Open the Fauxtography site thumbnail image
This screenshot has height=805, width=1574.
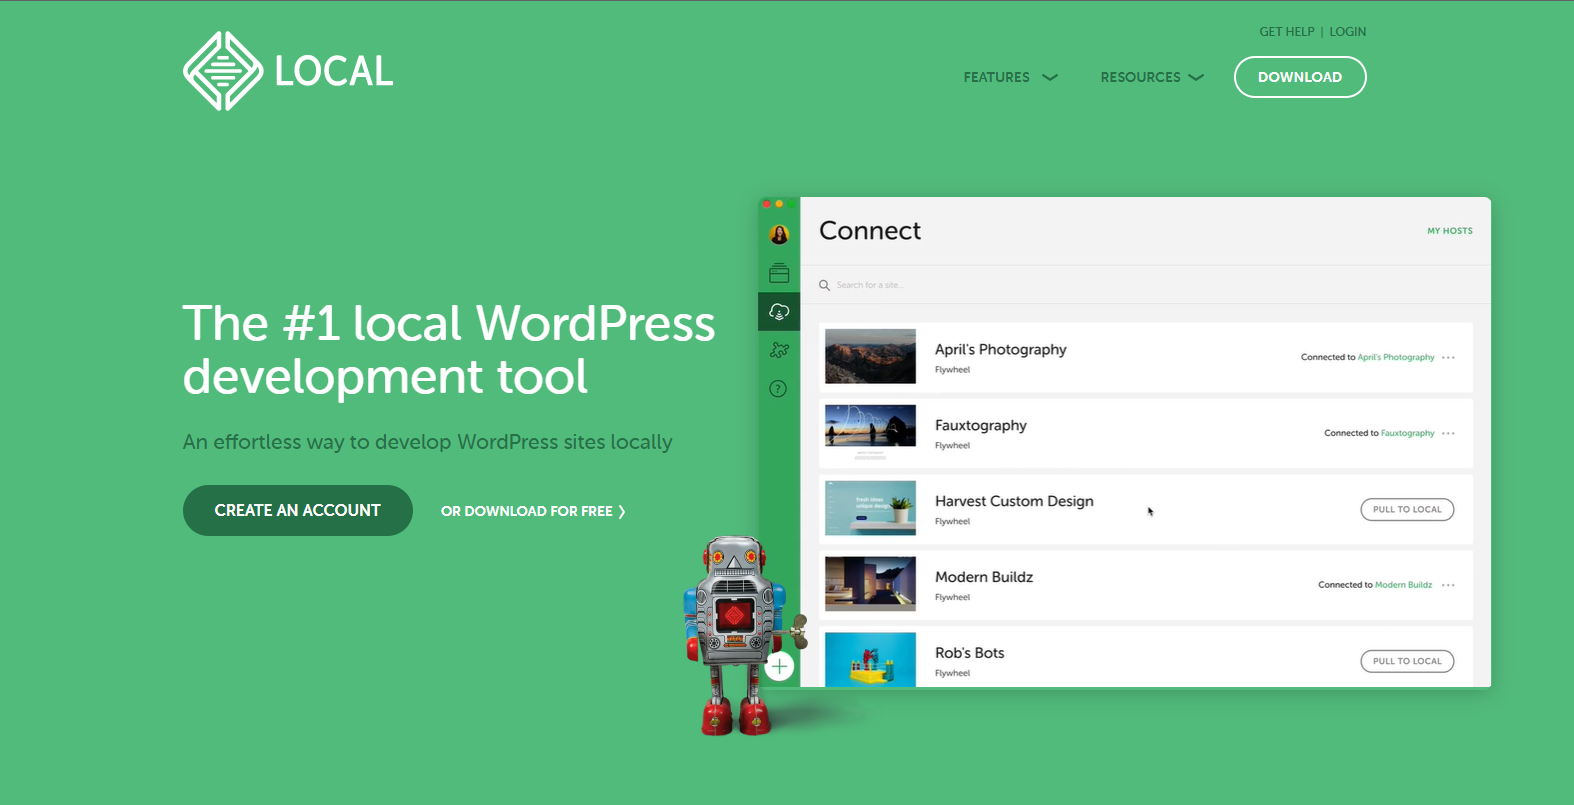pyautogui.click(x=870, y=432)
